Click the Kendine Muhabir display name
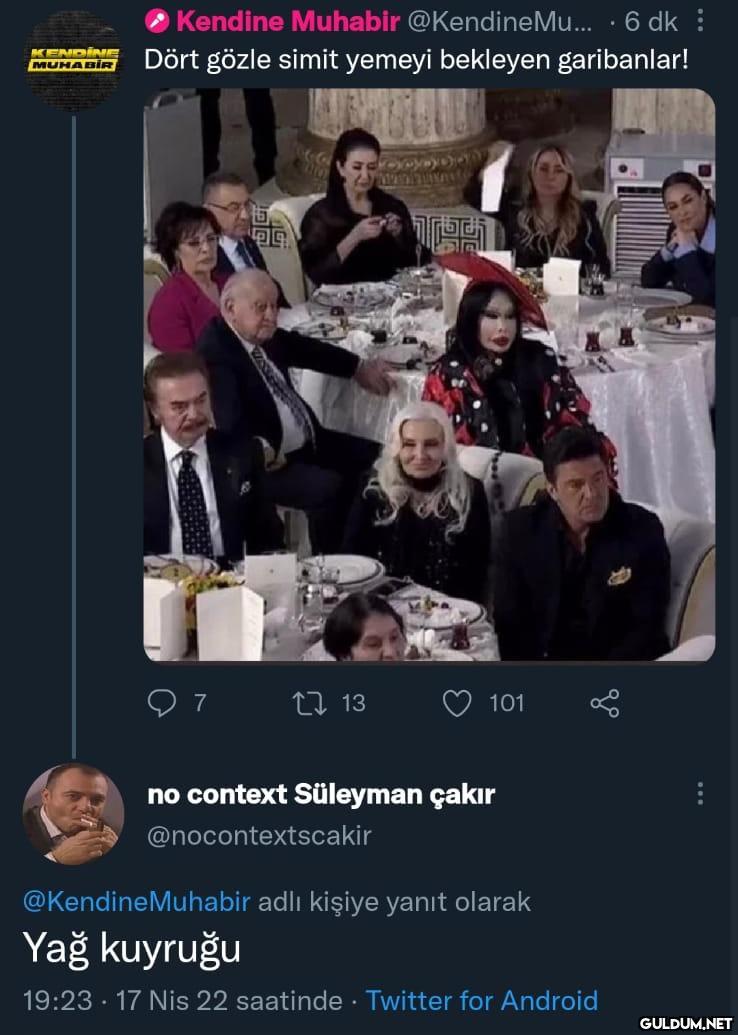738x1035 pixels. click(x=288, y=21)
